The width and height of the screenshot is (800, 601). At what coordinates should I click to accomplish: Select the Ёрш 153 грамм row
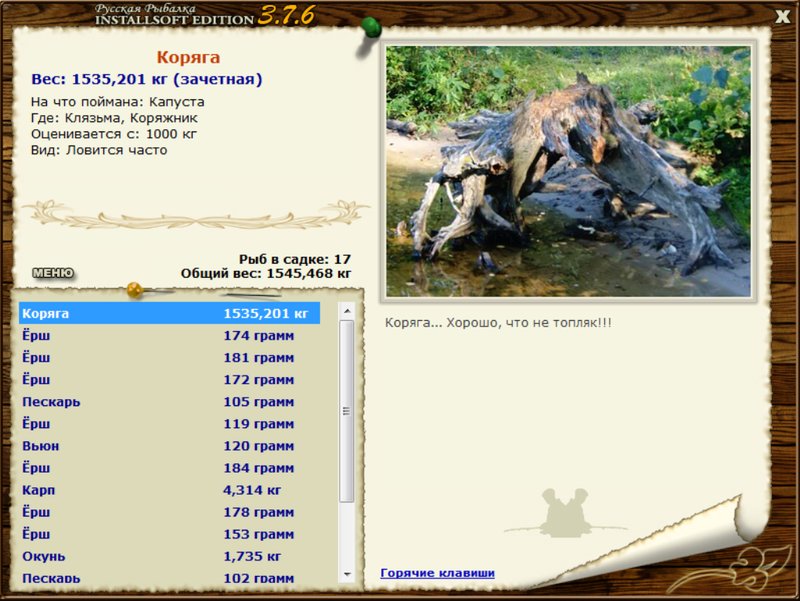tap(169, 534)
